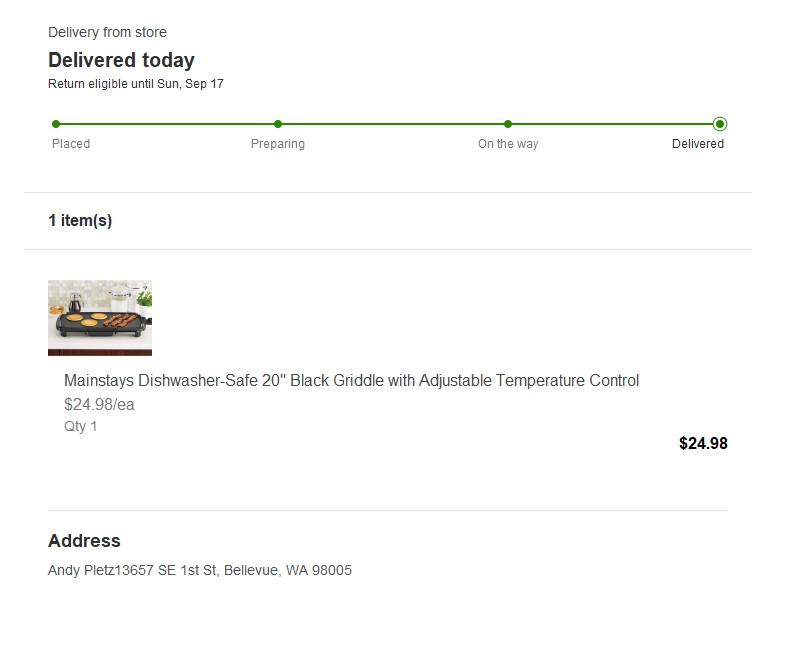Viewport: 800px width, 646px height.
Task: Click the 1 item(s) section heading
Action: click(x=80, y=221)
